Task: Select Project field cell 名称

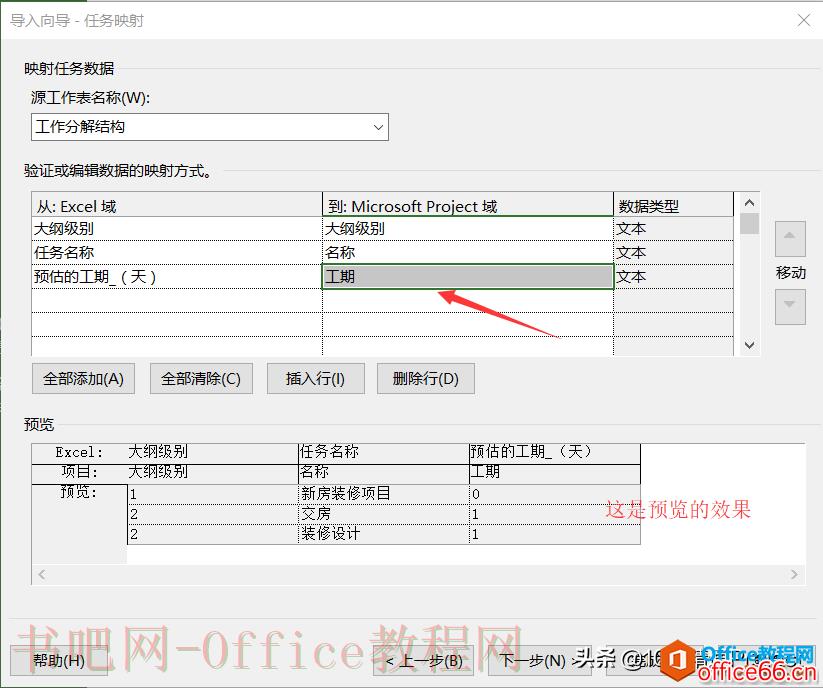Action: coord(468,252)
